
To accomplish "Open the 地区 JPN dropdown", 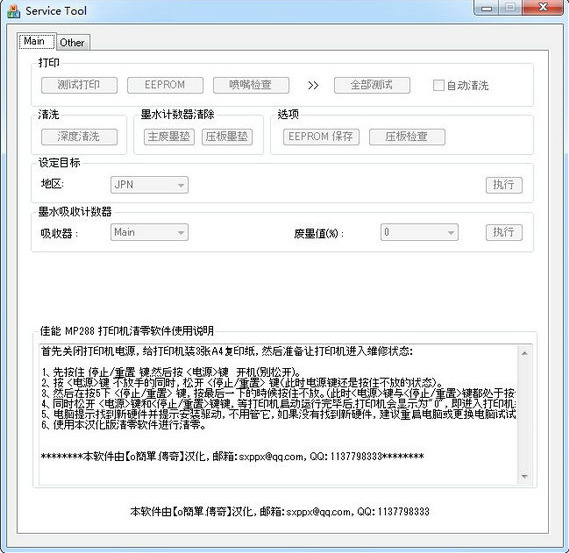I will pyautogui.click(x=149, y=185).
